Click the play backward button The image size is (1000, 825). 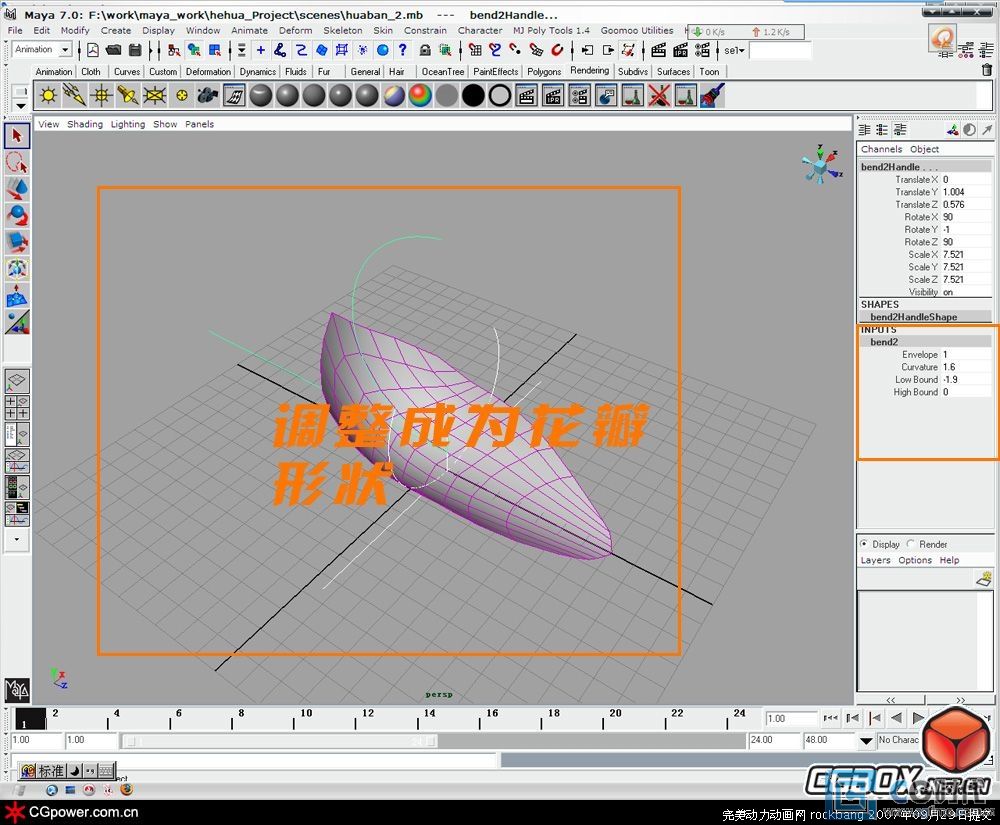point(896,718)
